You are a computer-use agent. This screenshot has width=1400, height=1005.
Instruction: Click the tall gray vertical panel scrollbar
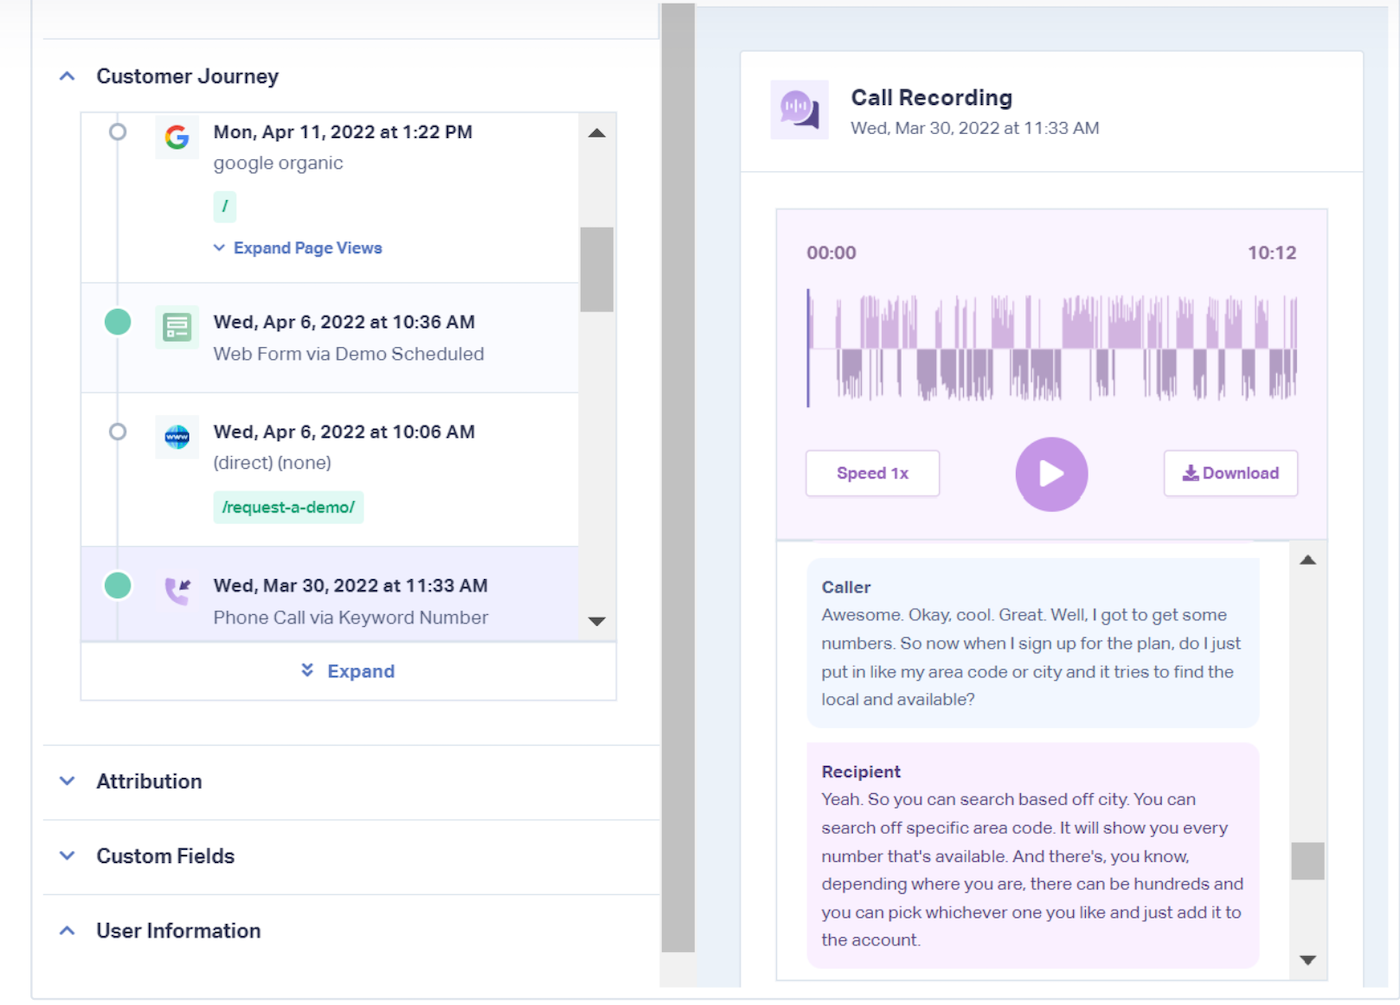tap(678, 478)
